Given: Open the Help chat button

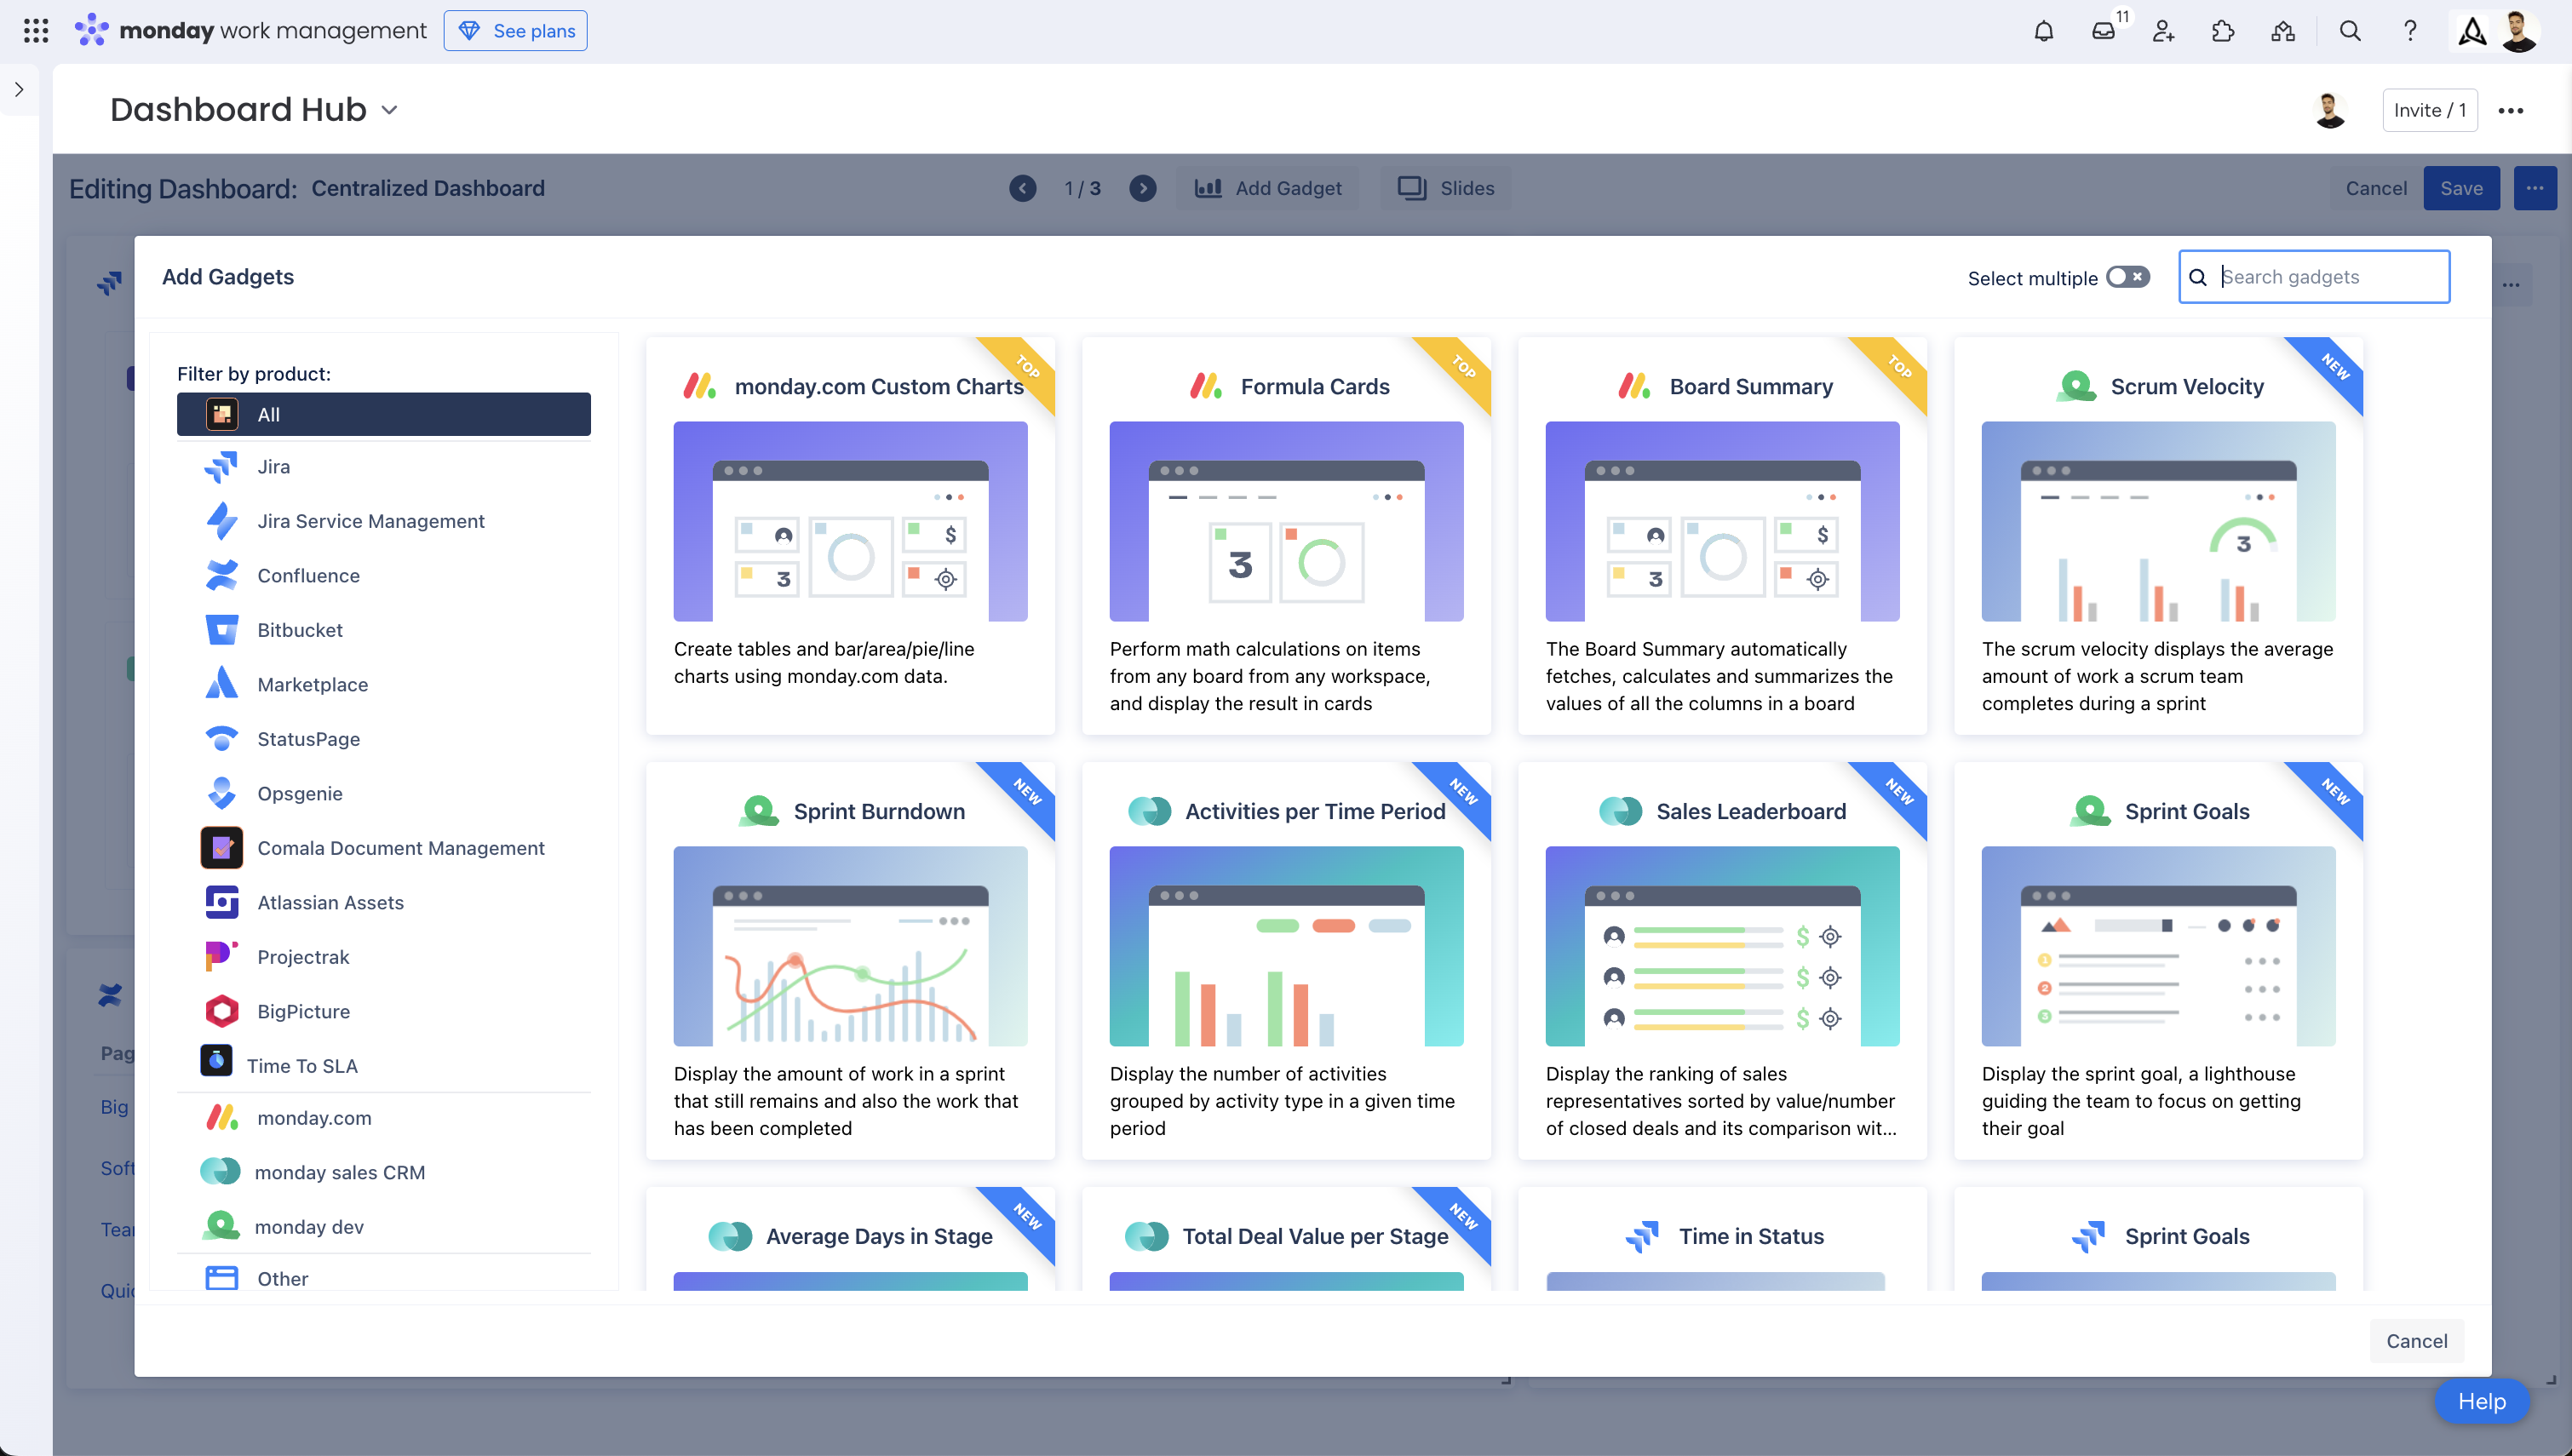Looking at the screenshot, I should pos(2481,1401).
